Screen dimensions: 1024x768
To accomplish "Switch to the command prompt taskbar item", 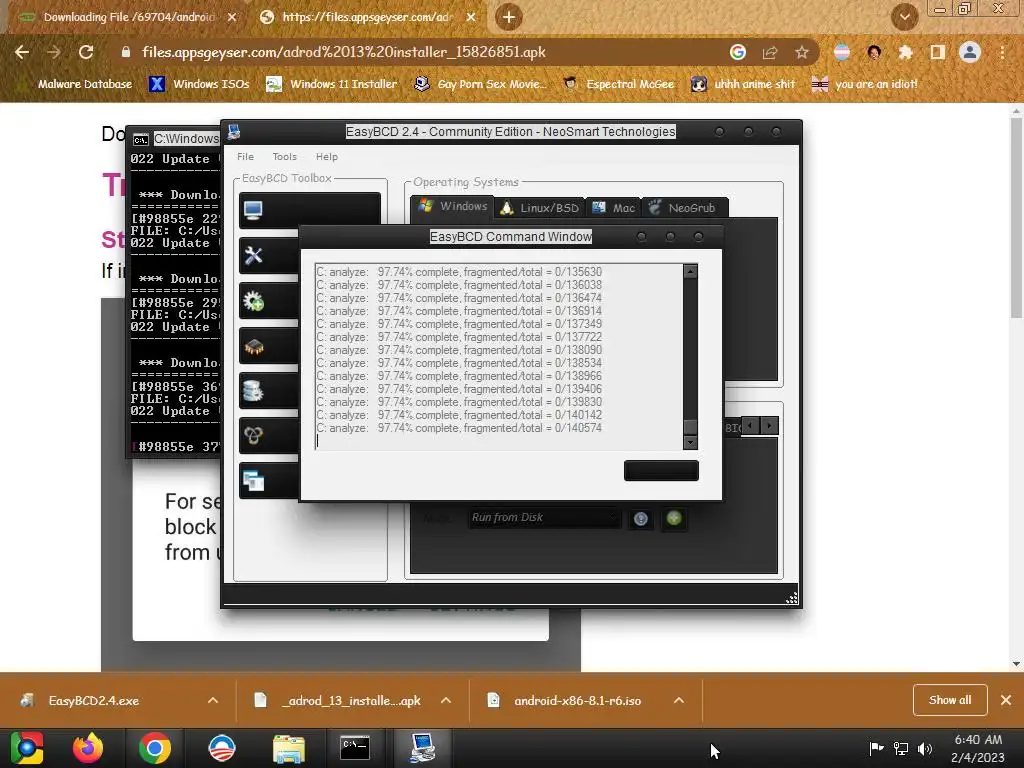I will [355, 748].
